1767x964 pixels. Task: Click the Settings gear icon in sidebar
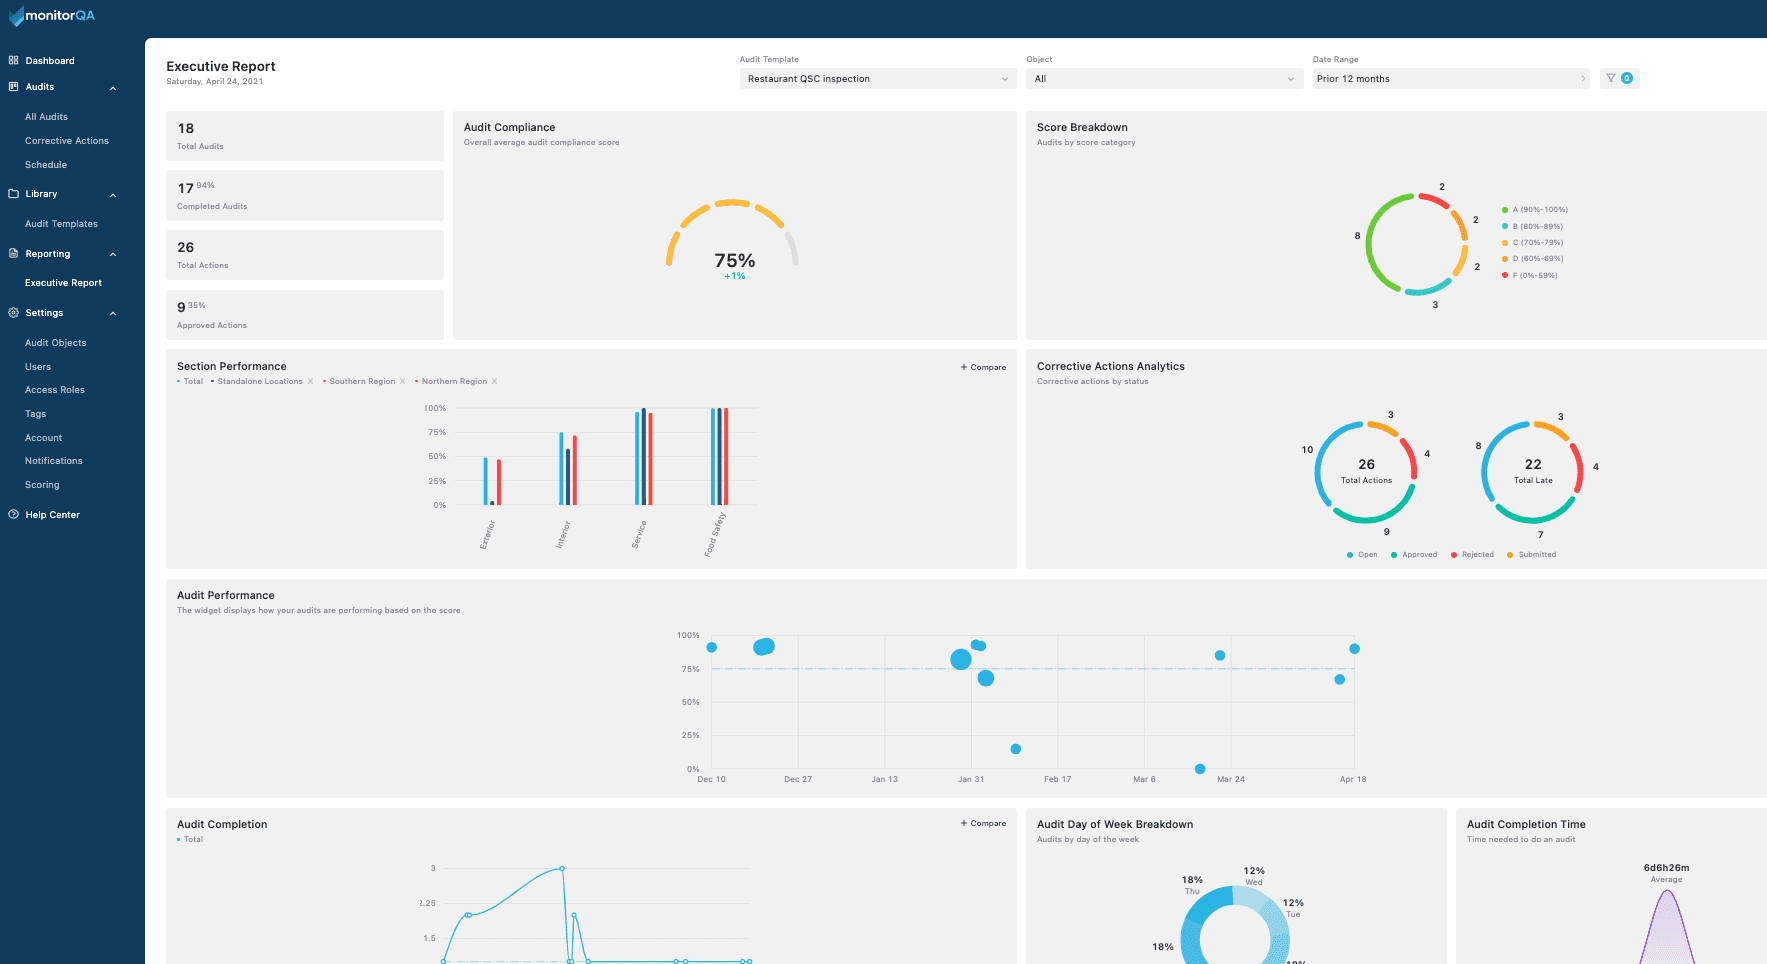14,313
